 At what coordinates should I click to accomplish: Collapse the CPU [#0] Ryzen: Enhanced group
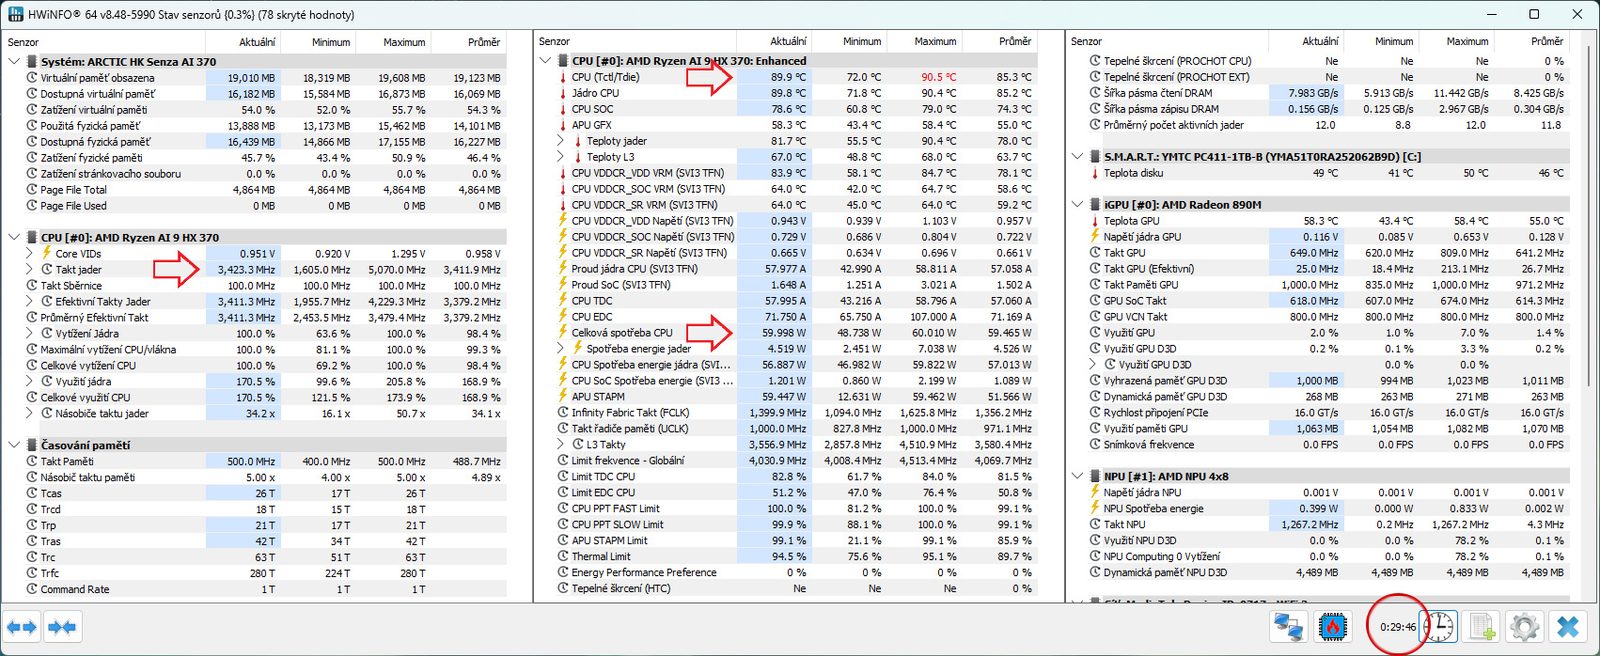545,61
